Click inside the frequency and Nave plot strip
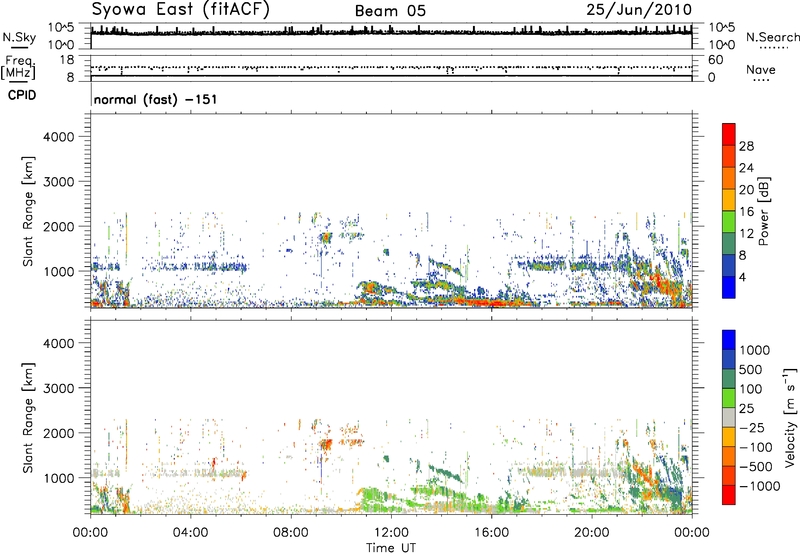 coord(391,68)
